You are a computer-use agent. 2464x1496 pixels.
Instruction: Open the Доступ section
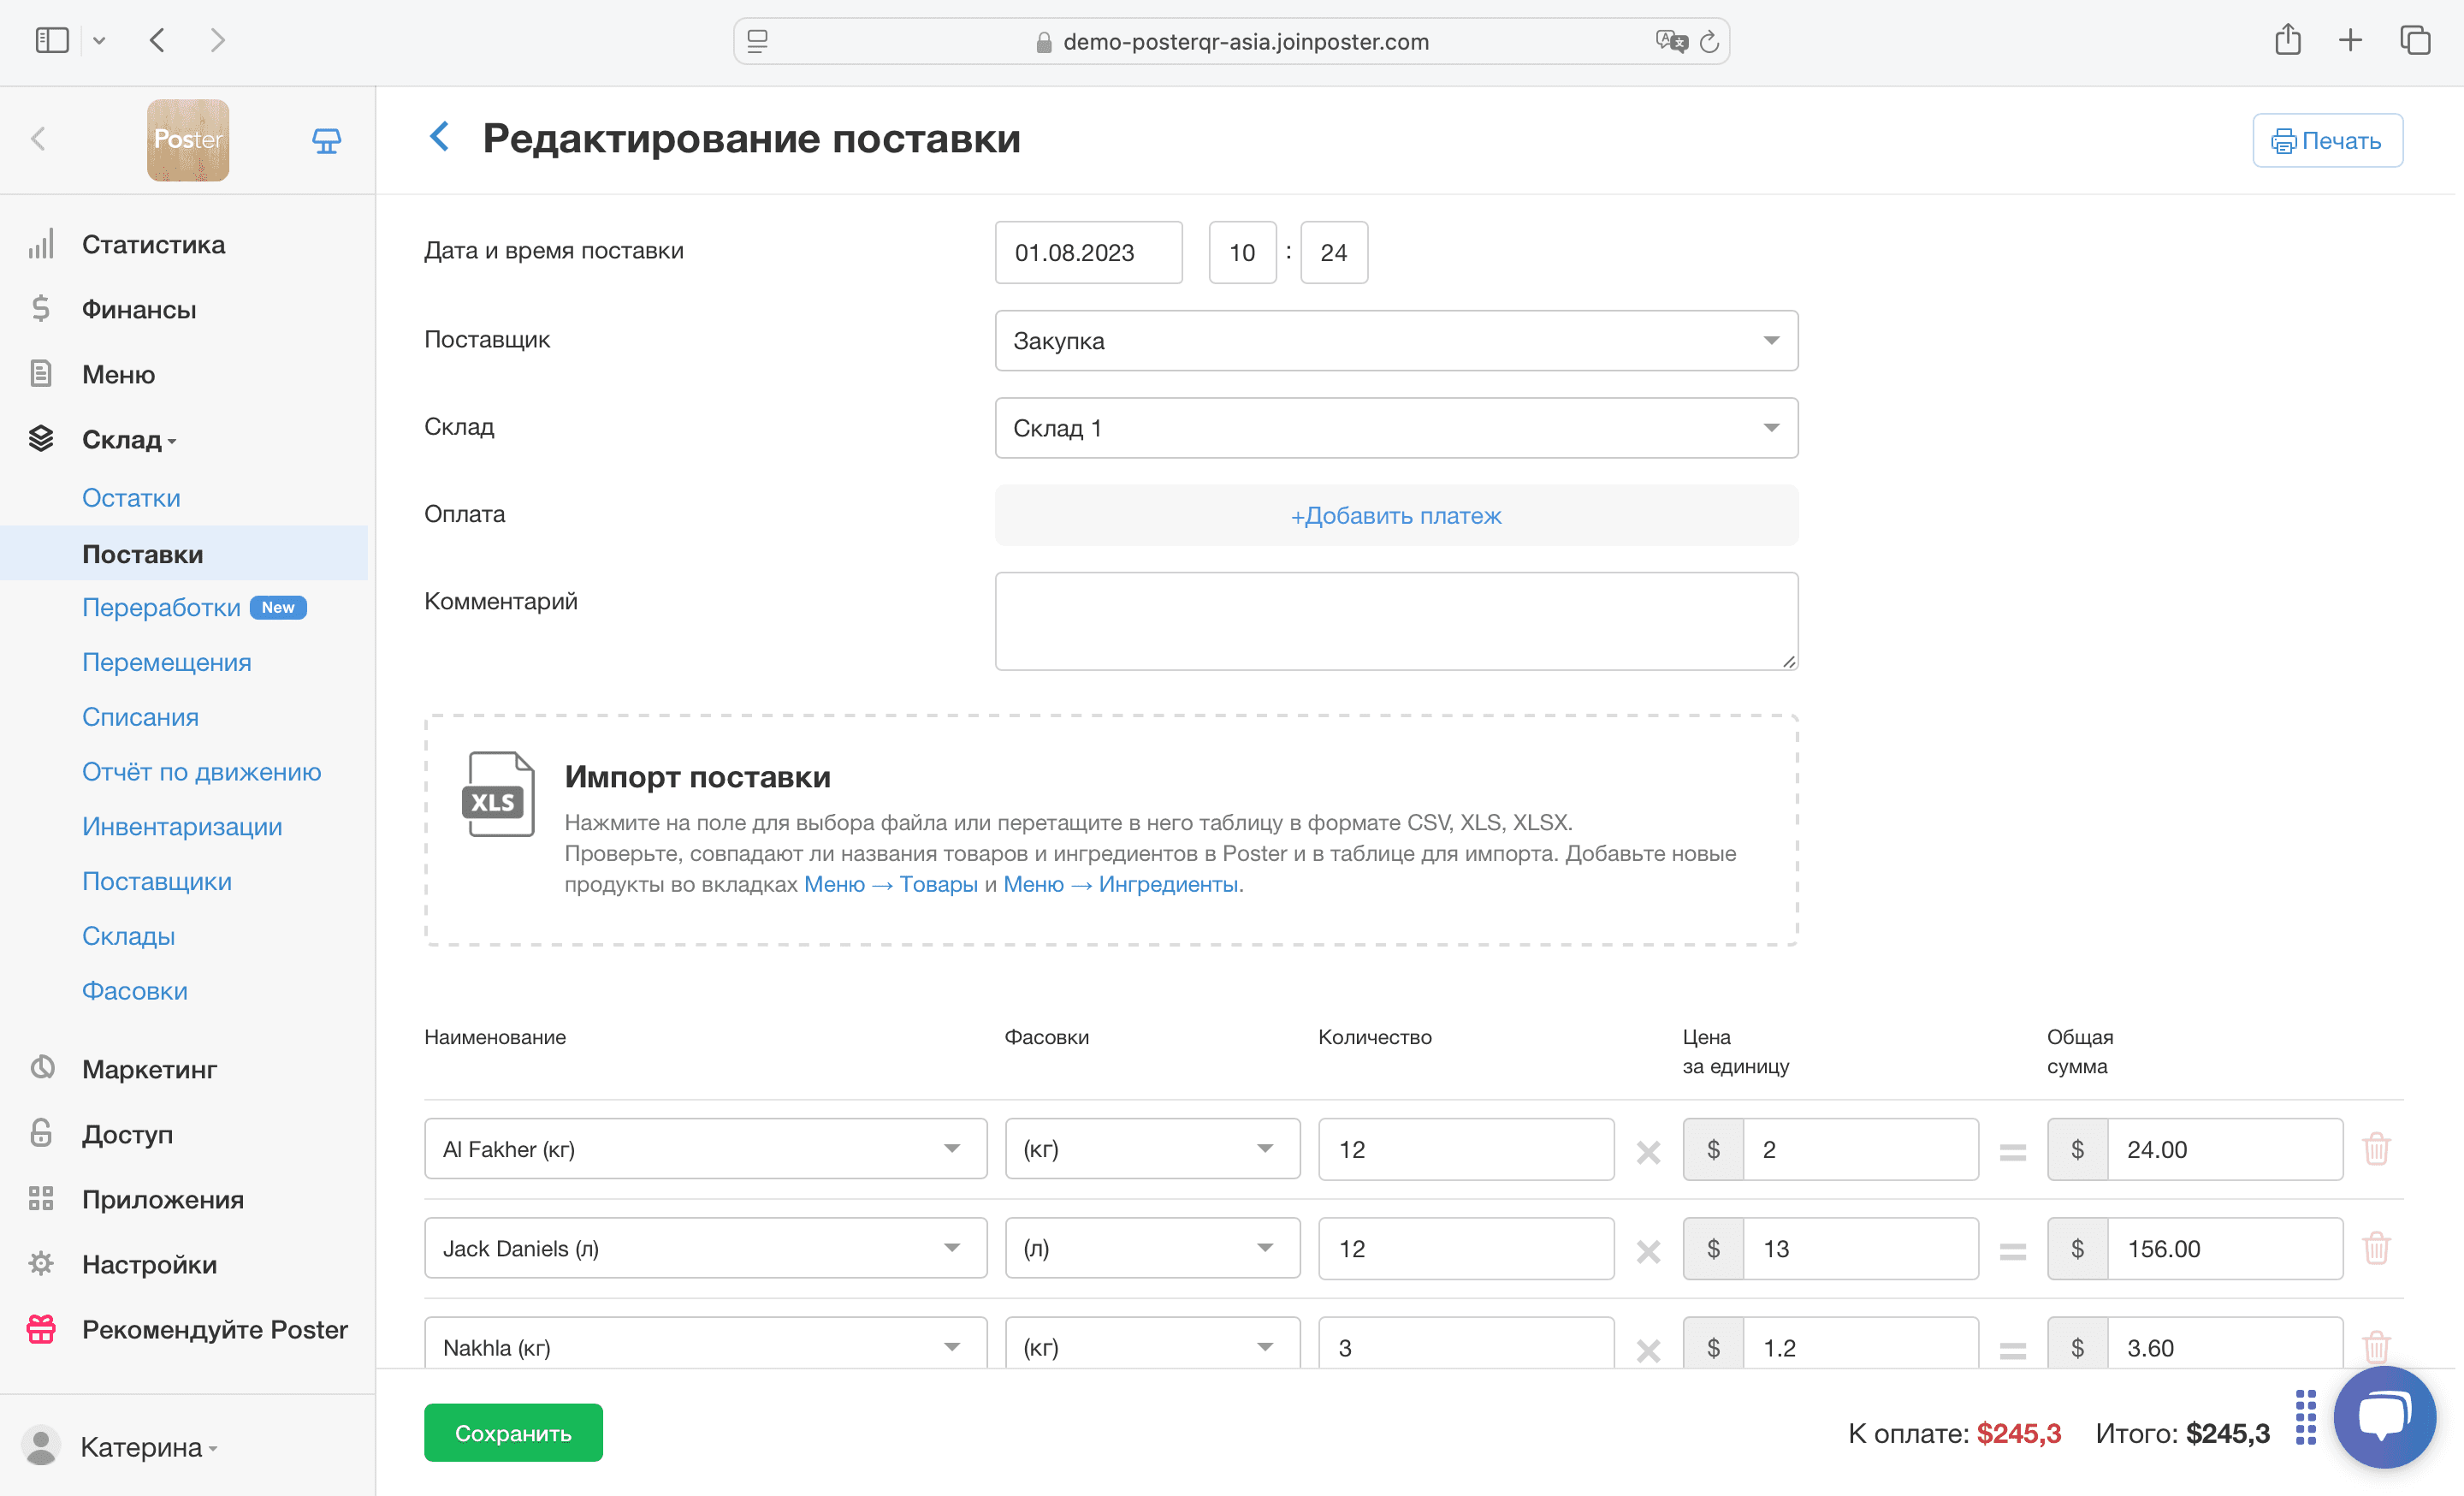click(x=127, y=1134)
